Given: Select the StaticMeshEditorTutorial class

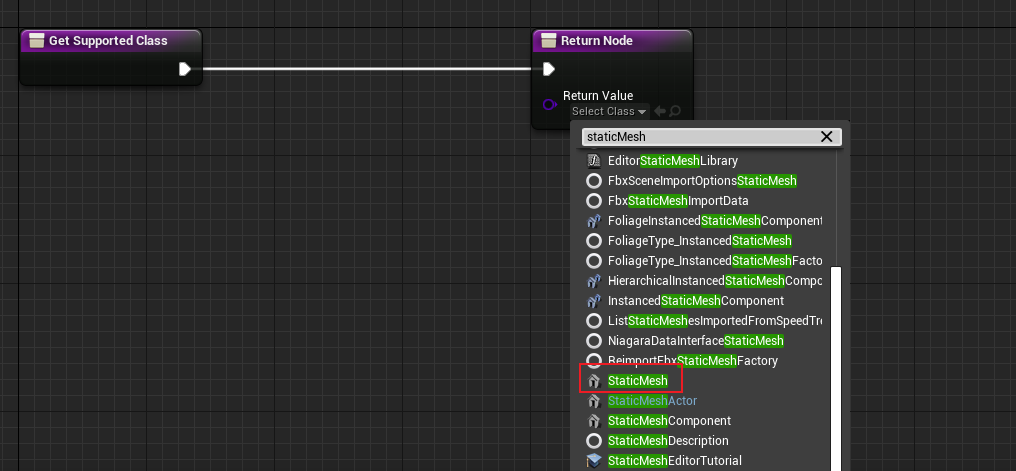Looking at the screenshot, I should pos(675,461).
